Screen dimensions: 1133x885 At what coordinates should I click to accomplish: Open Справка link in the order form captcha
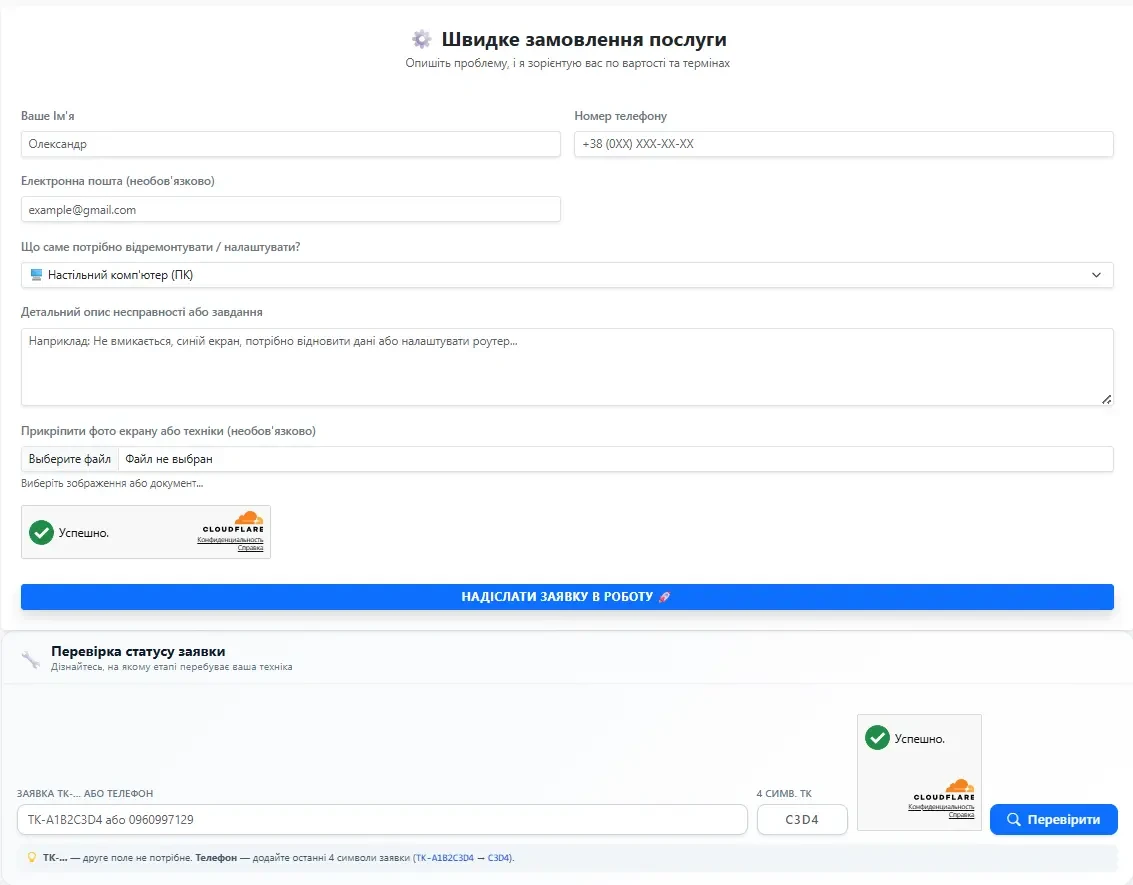click(251, 548)
